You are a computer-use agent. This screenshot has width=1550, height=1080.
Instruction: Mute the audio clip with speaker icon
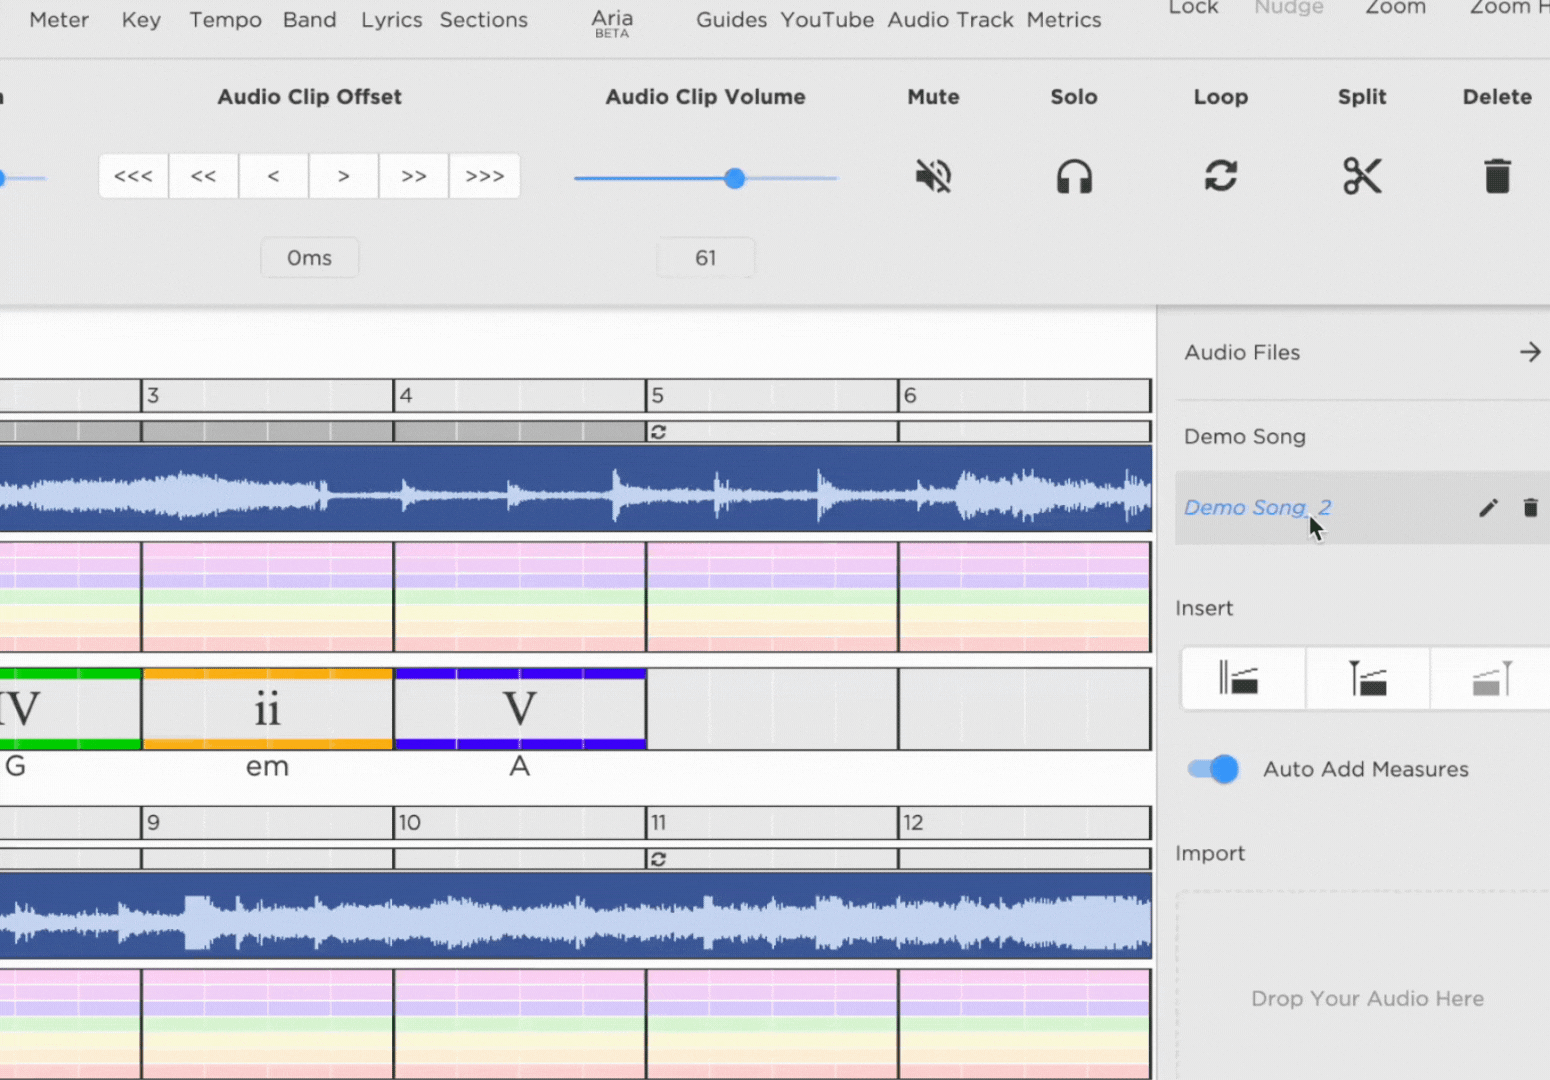(x=933, y=177)
